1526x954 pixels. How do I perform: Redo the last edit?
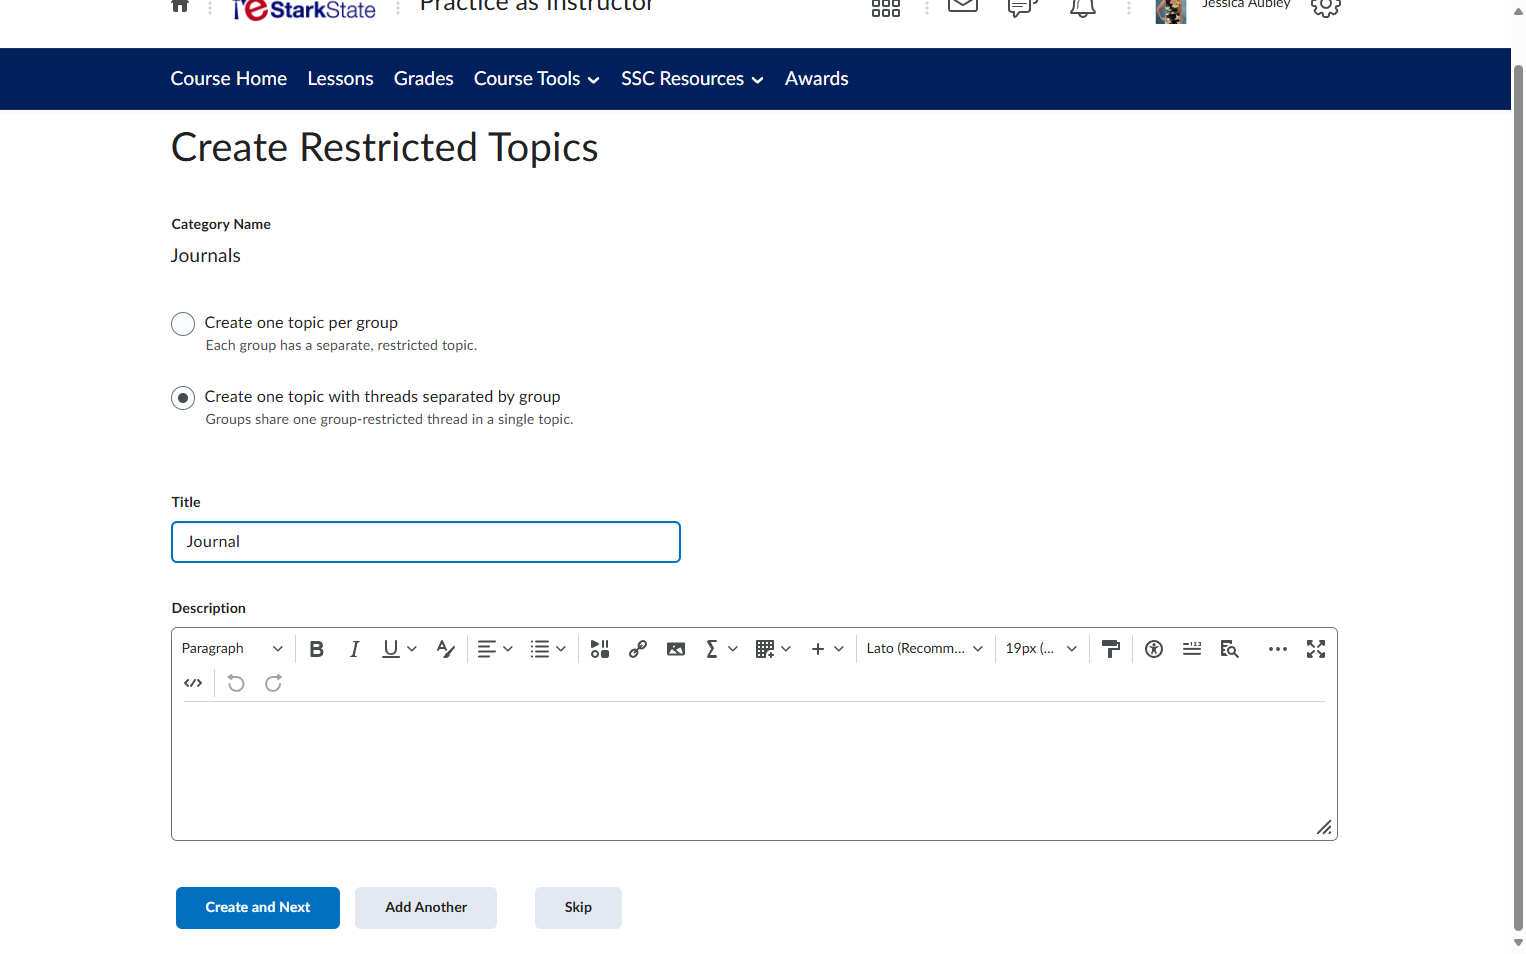click(273, 683)
